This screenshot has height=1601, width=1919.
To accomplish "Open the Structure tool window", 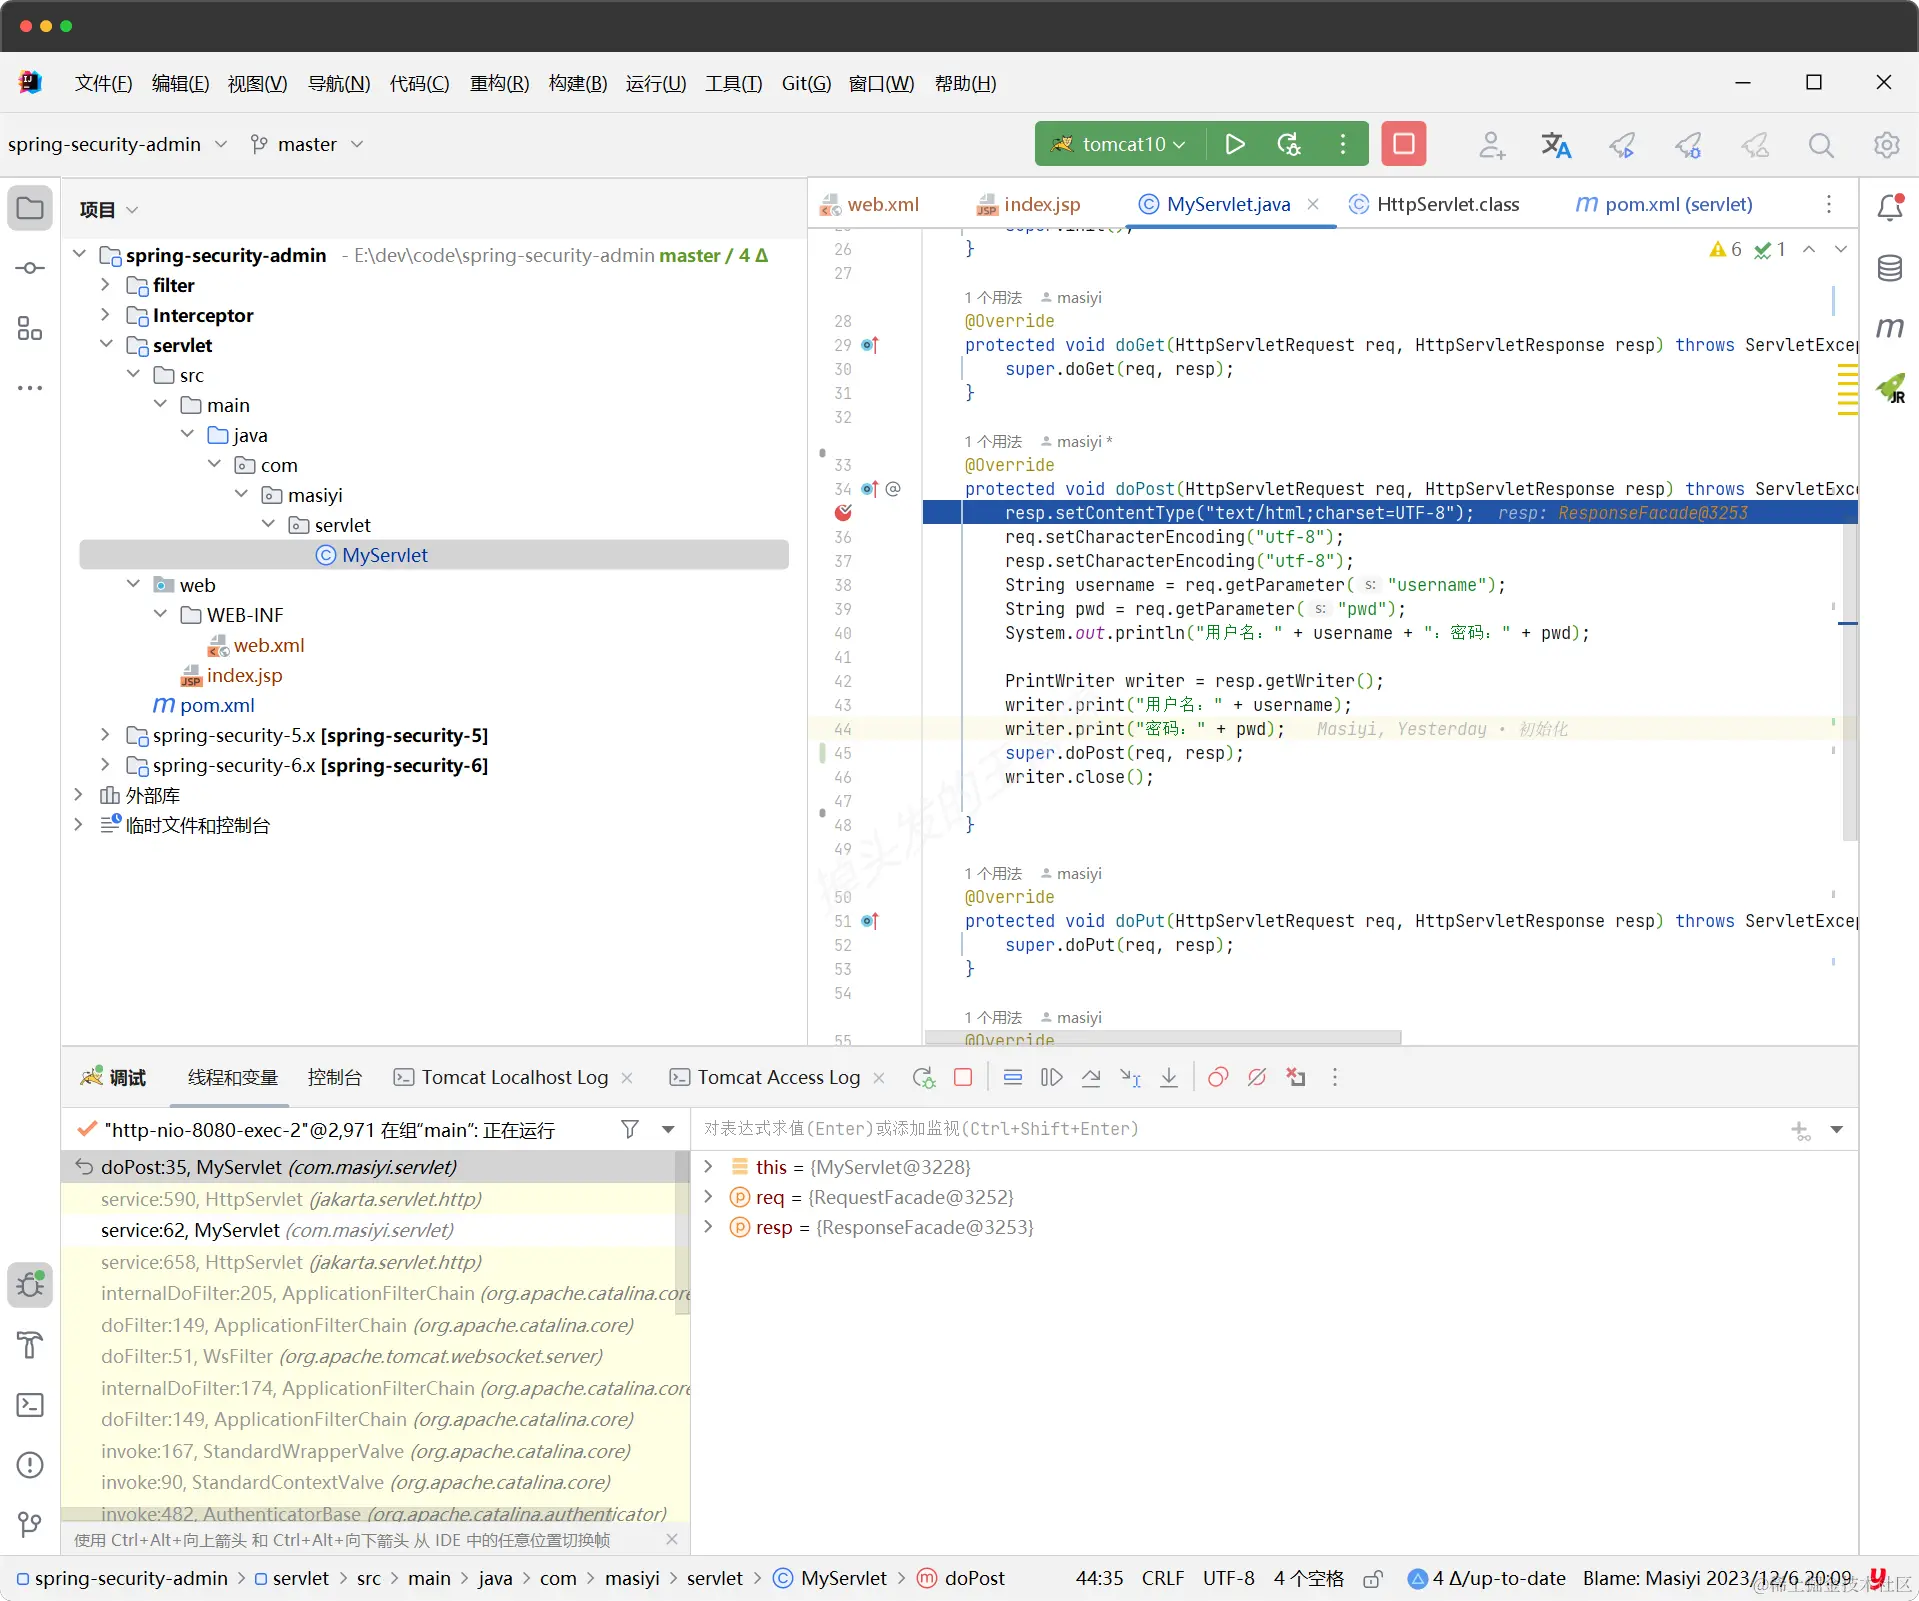I will click(x=30, y=328).
